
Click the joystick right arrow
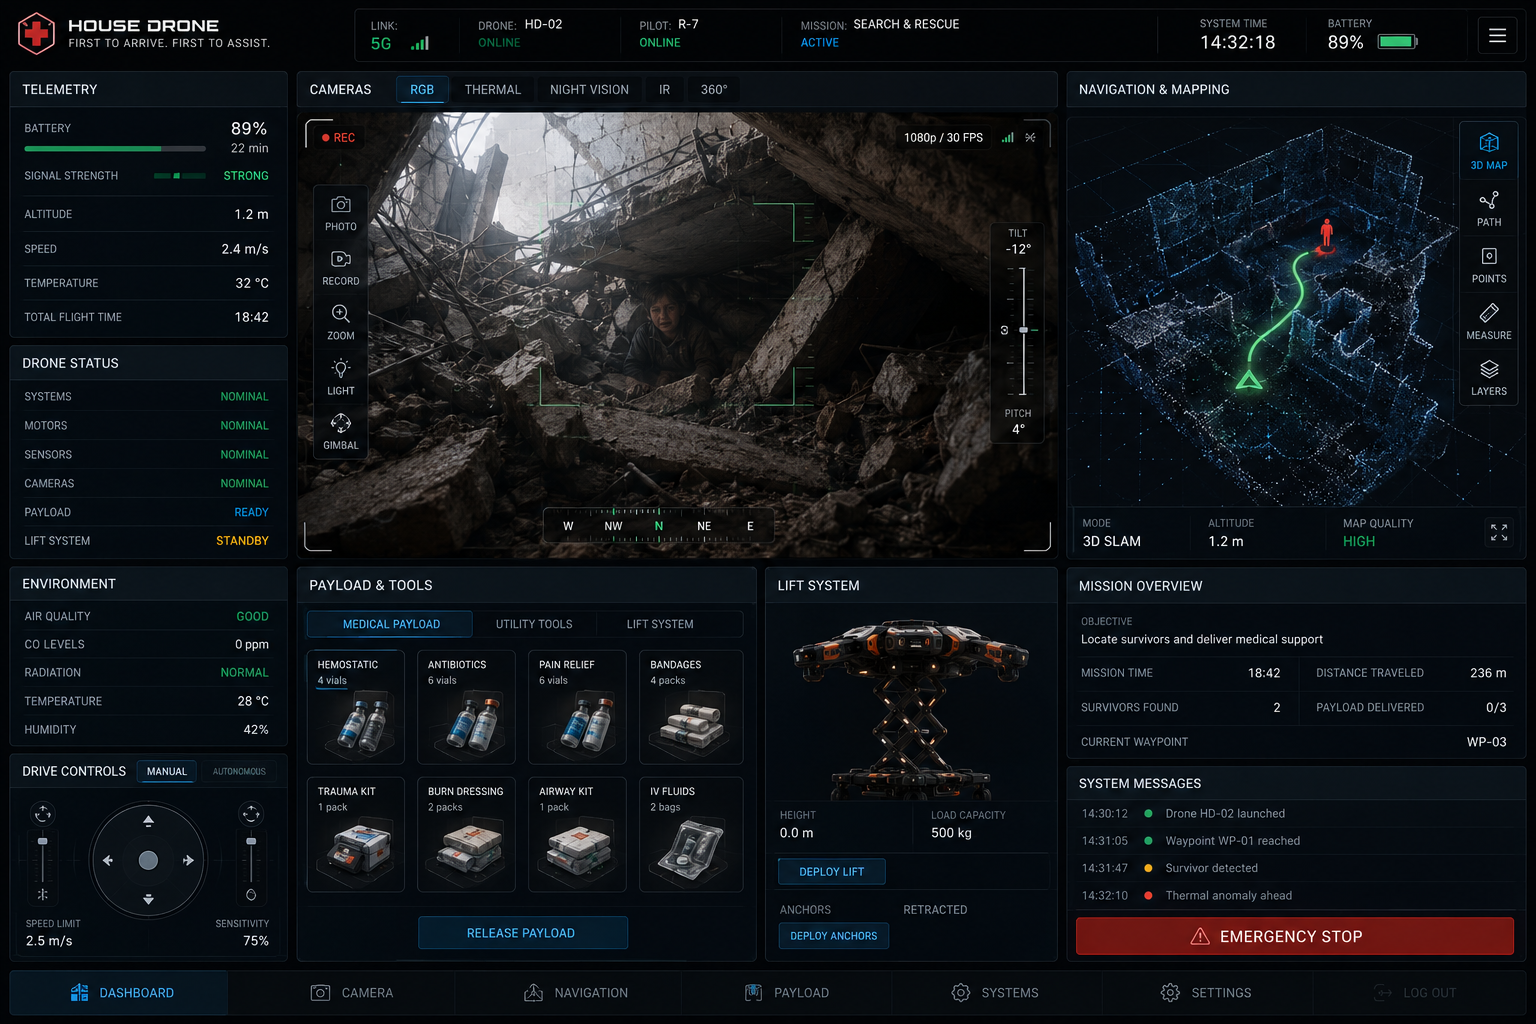click(x=188, y=860)
